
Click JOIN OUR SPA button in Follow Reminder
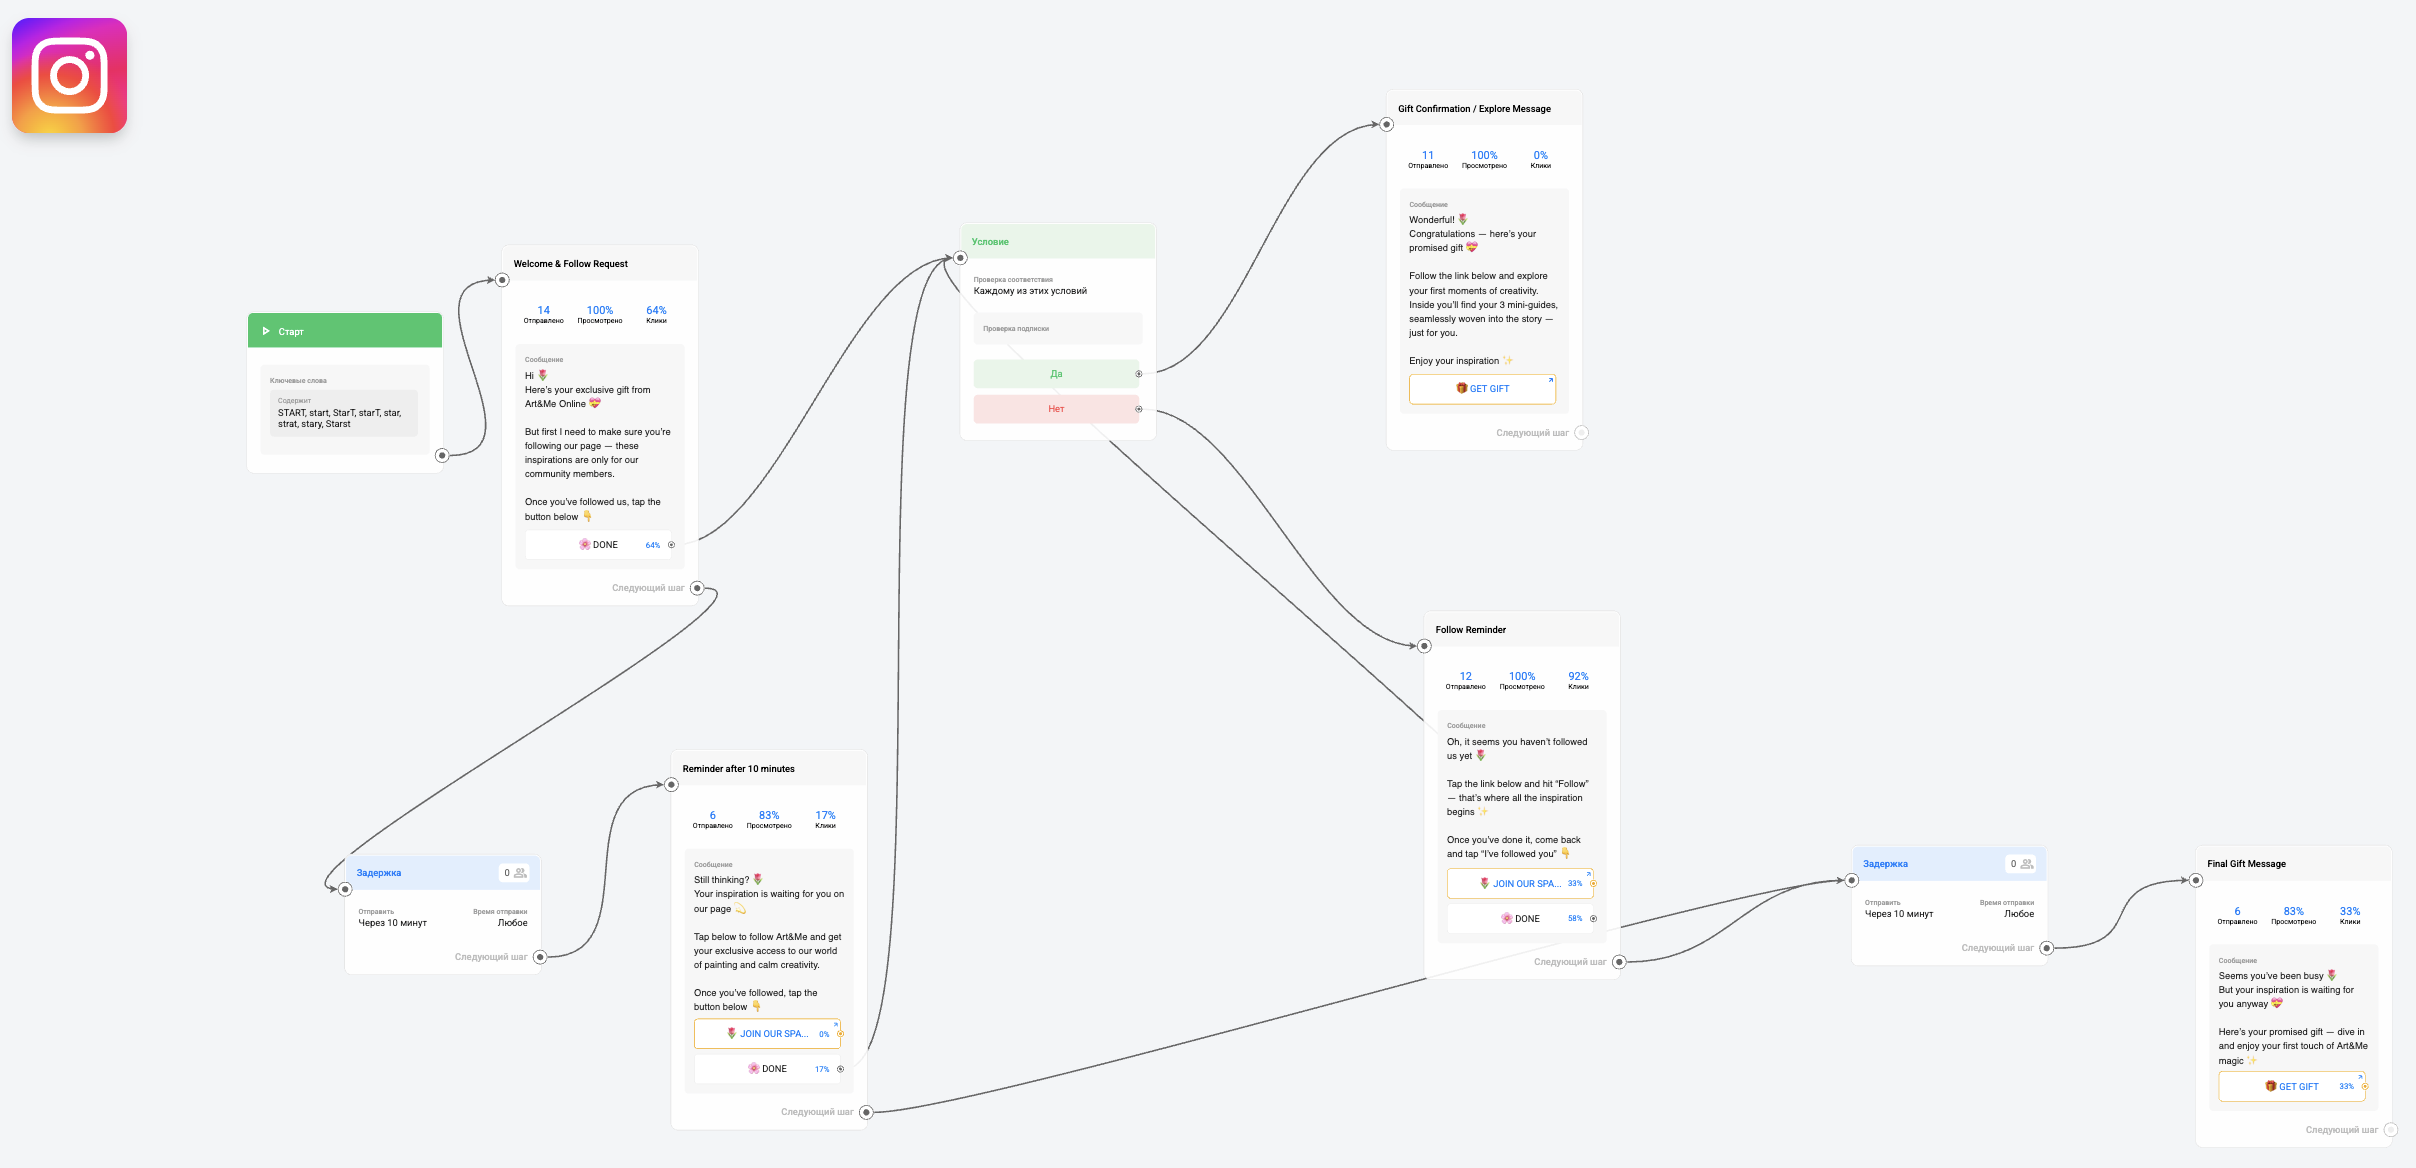pyautogui.click(x=1520, y=884)
